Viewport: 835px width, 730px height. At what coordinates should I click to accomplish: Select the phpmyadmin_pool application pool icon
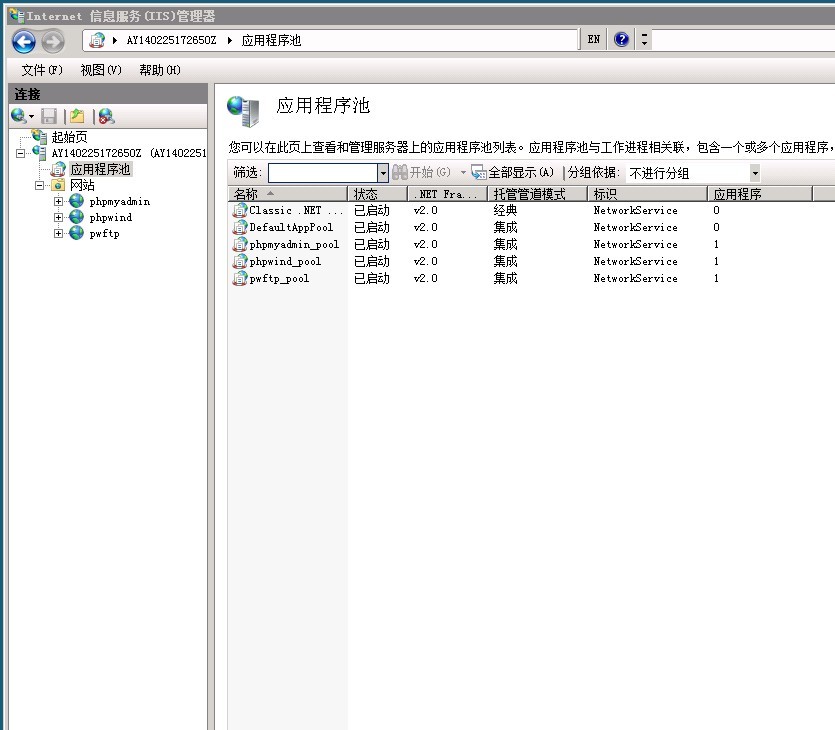(238, 244)
